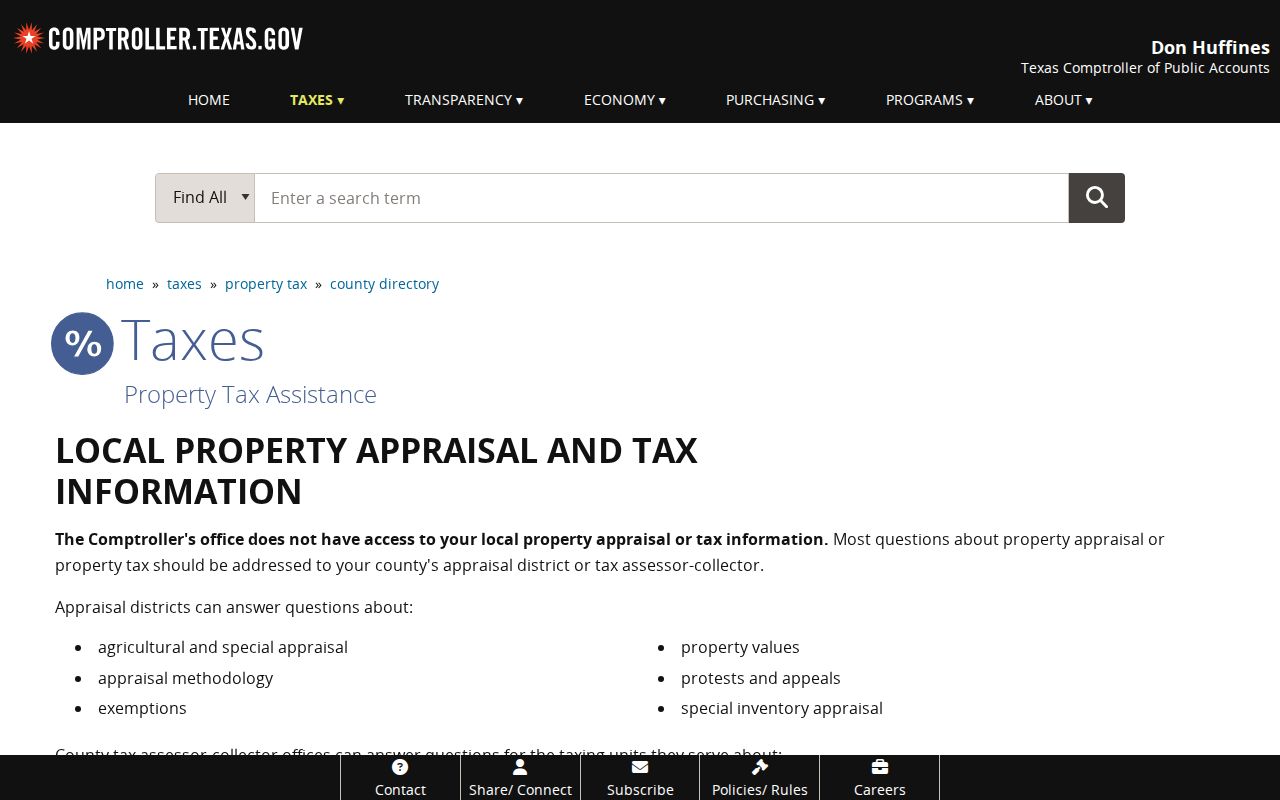The width and height of the screenshot is (1280, 800).
Task: Click the percent Taxes circle icon
Action: (x=83, y=343)
